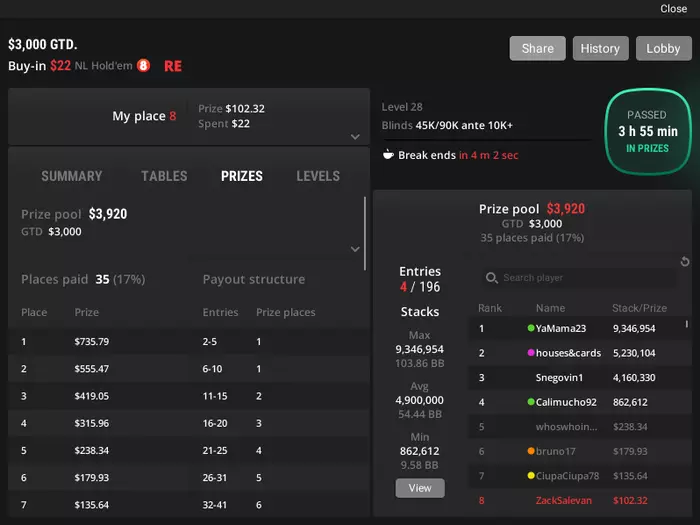
Task: Select YaMama23 in the player list
Action: click(x=579, y=328)
